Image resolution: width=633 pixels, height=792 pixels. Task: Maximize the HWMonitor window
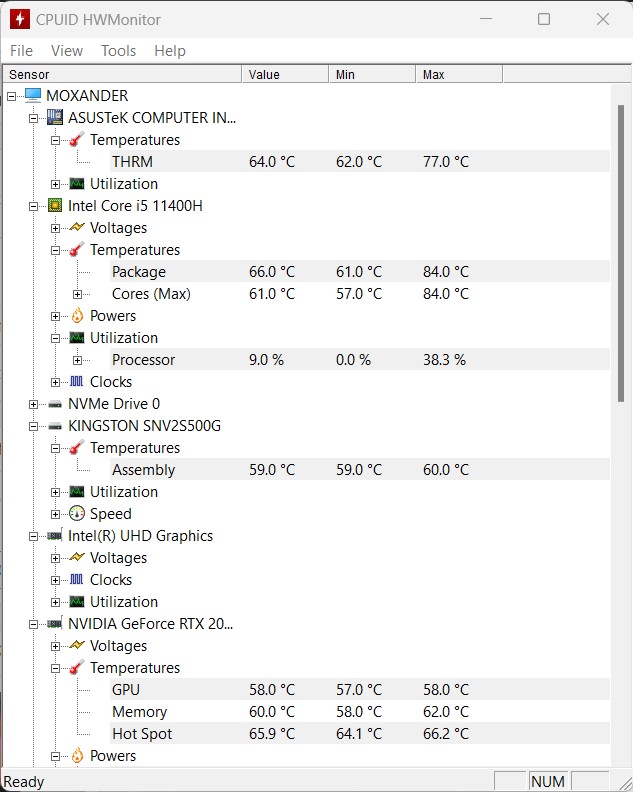point(544,19)
